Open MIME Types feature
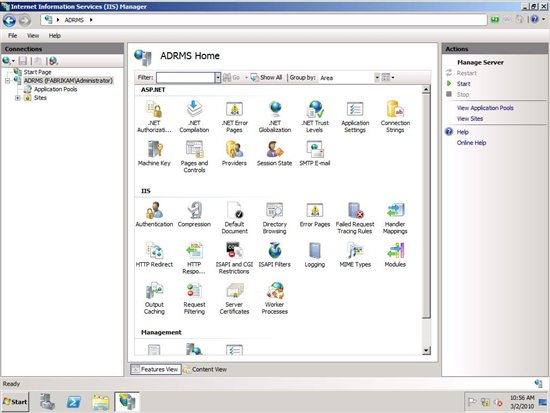 tap(355, 255)
